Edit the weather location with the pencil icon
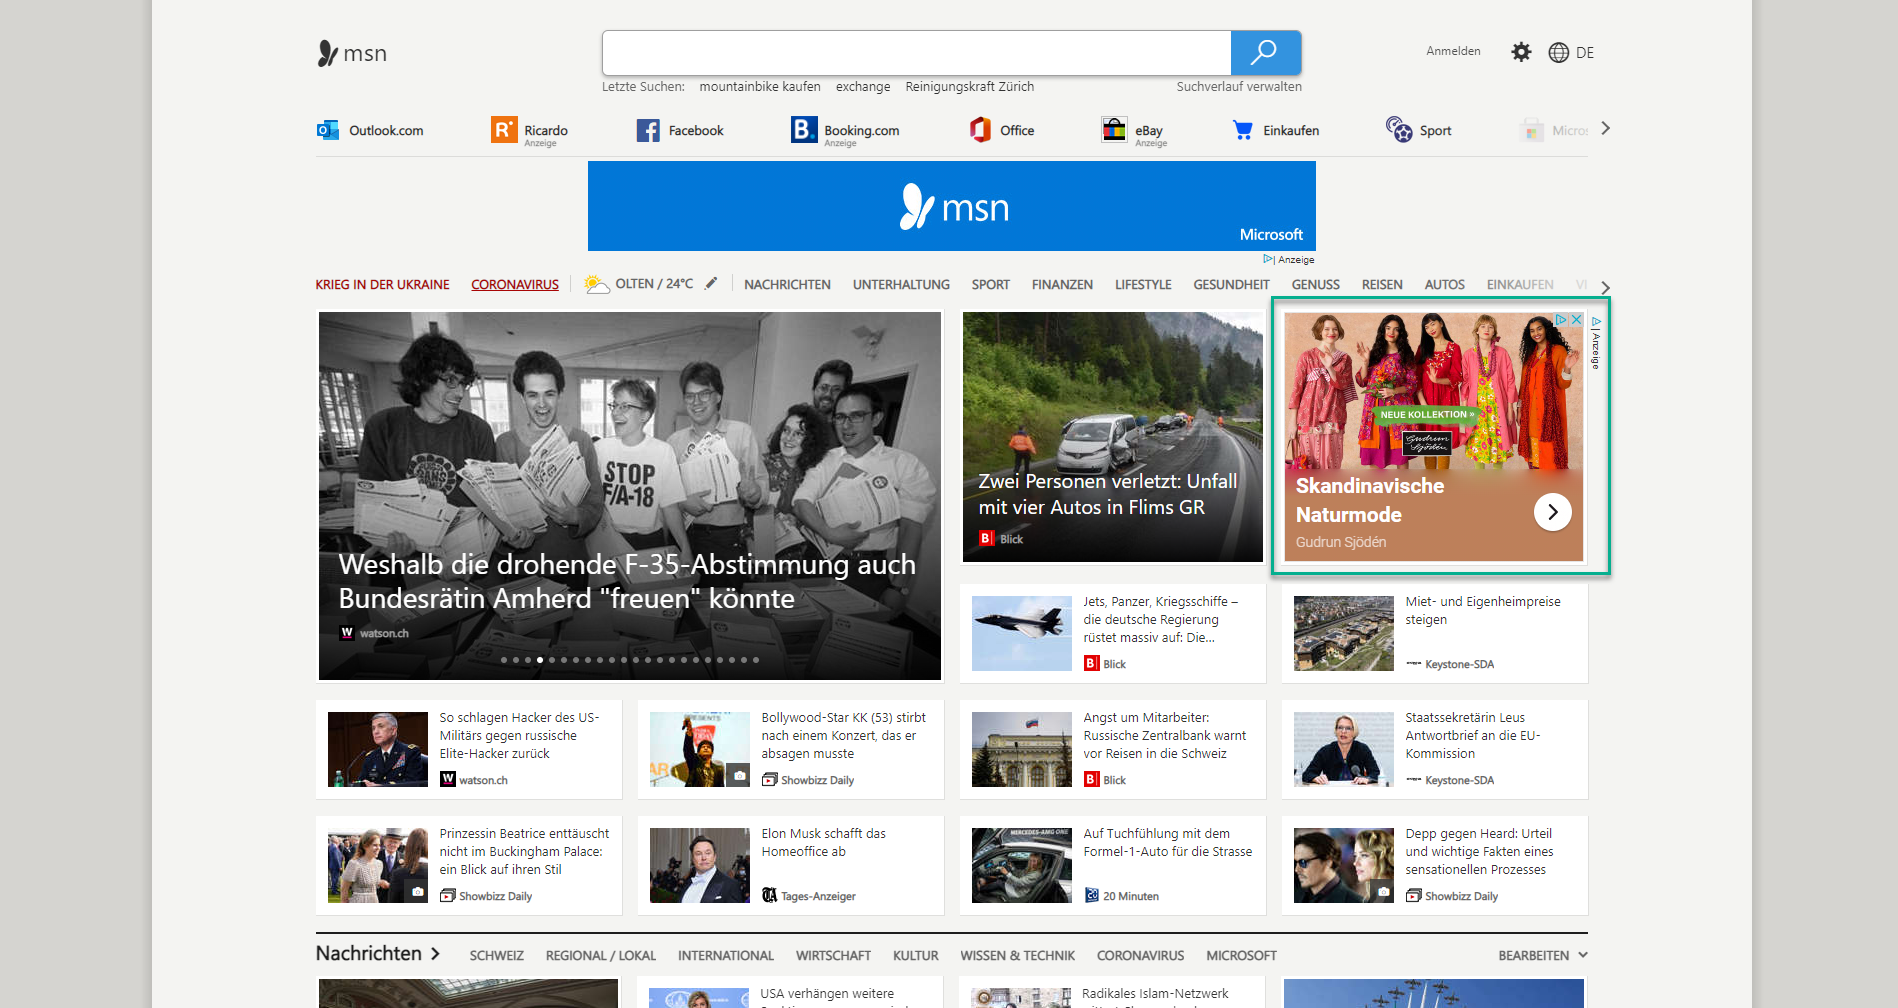Screen dimensions: 1898x1008 (x=711, y=284)
